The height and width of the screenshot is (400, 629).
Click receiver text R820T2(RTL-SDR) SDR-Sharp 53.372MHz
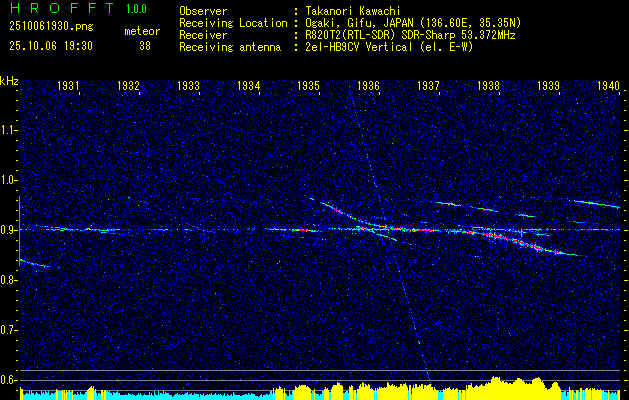[408, 35]
